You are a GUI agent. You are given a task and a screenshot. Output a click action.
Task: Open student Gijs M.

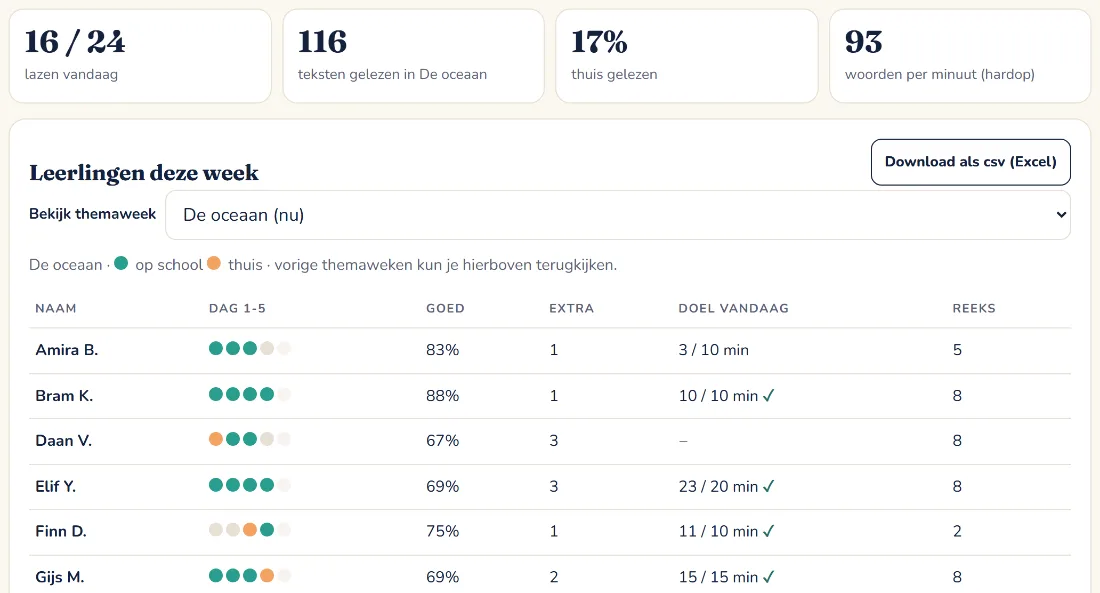(60, 577)
